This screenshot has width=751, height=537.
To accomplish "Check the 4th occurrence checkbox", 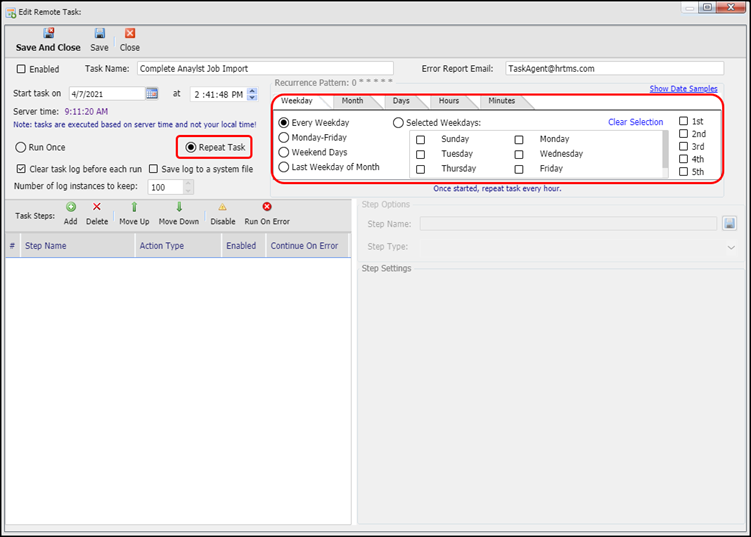I will 683,159.
